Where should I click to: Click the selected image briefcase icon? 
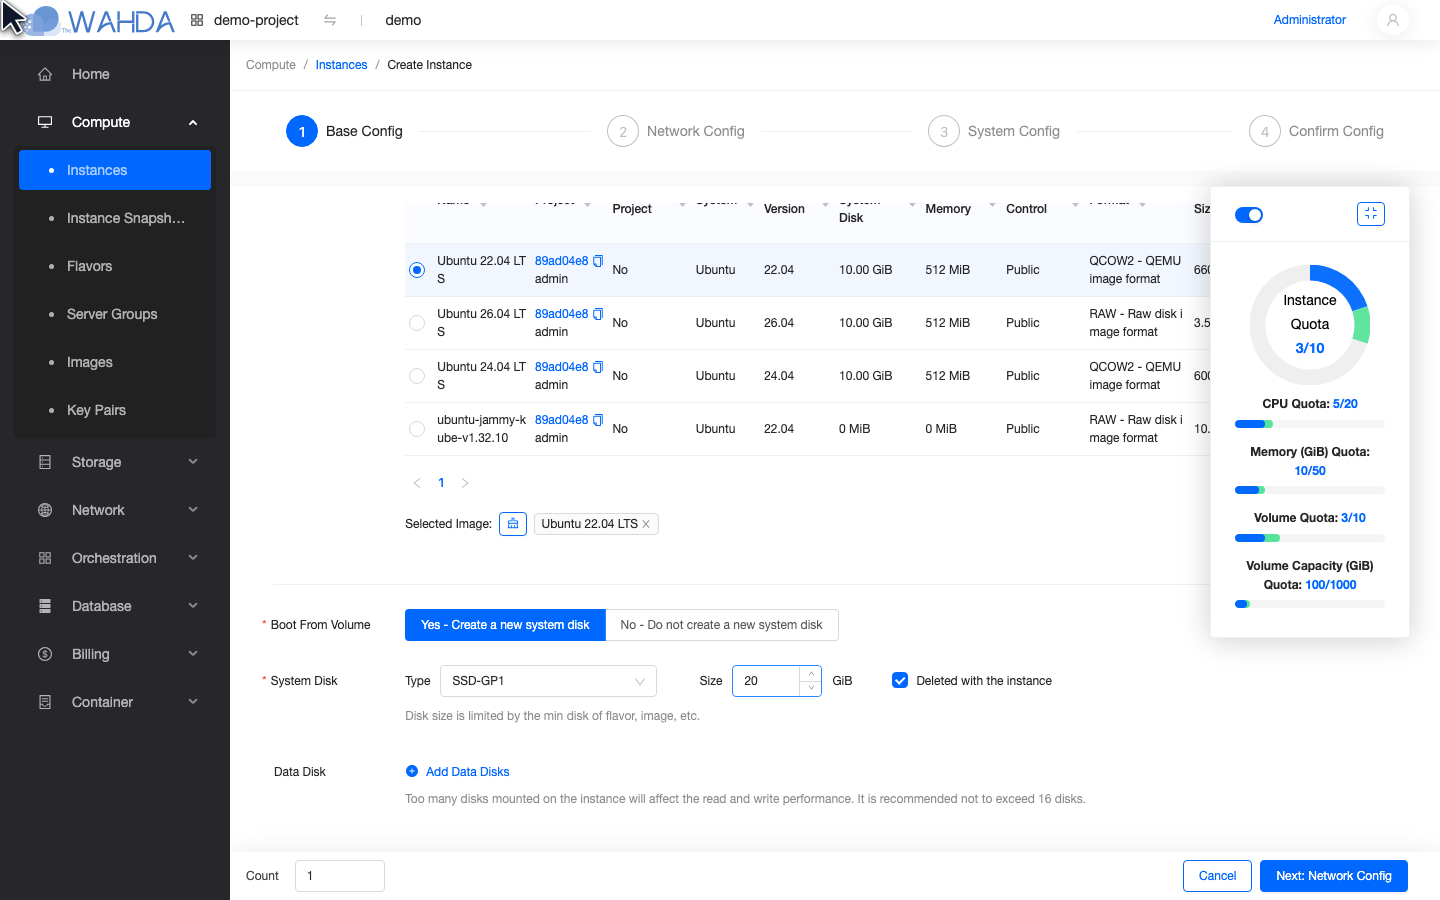513,524
